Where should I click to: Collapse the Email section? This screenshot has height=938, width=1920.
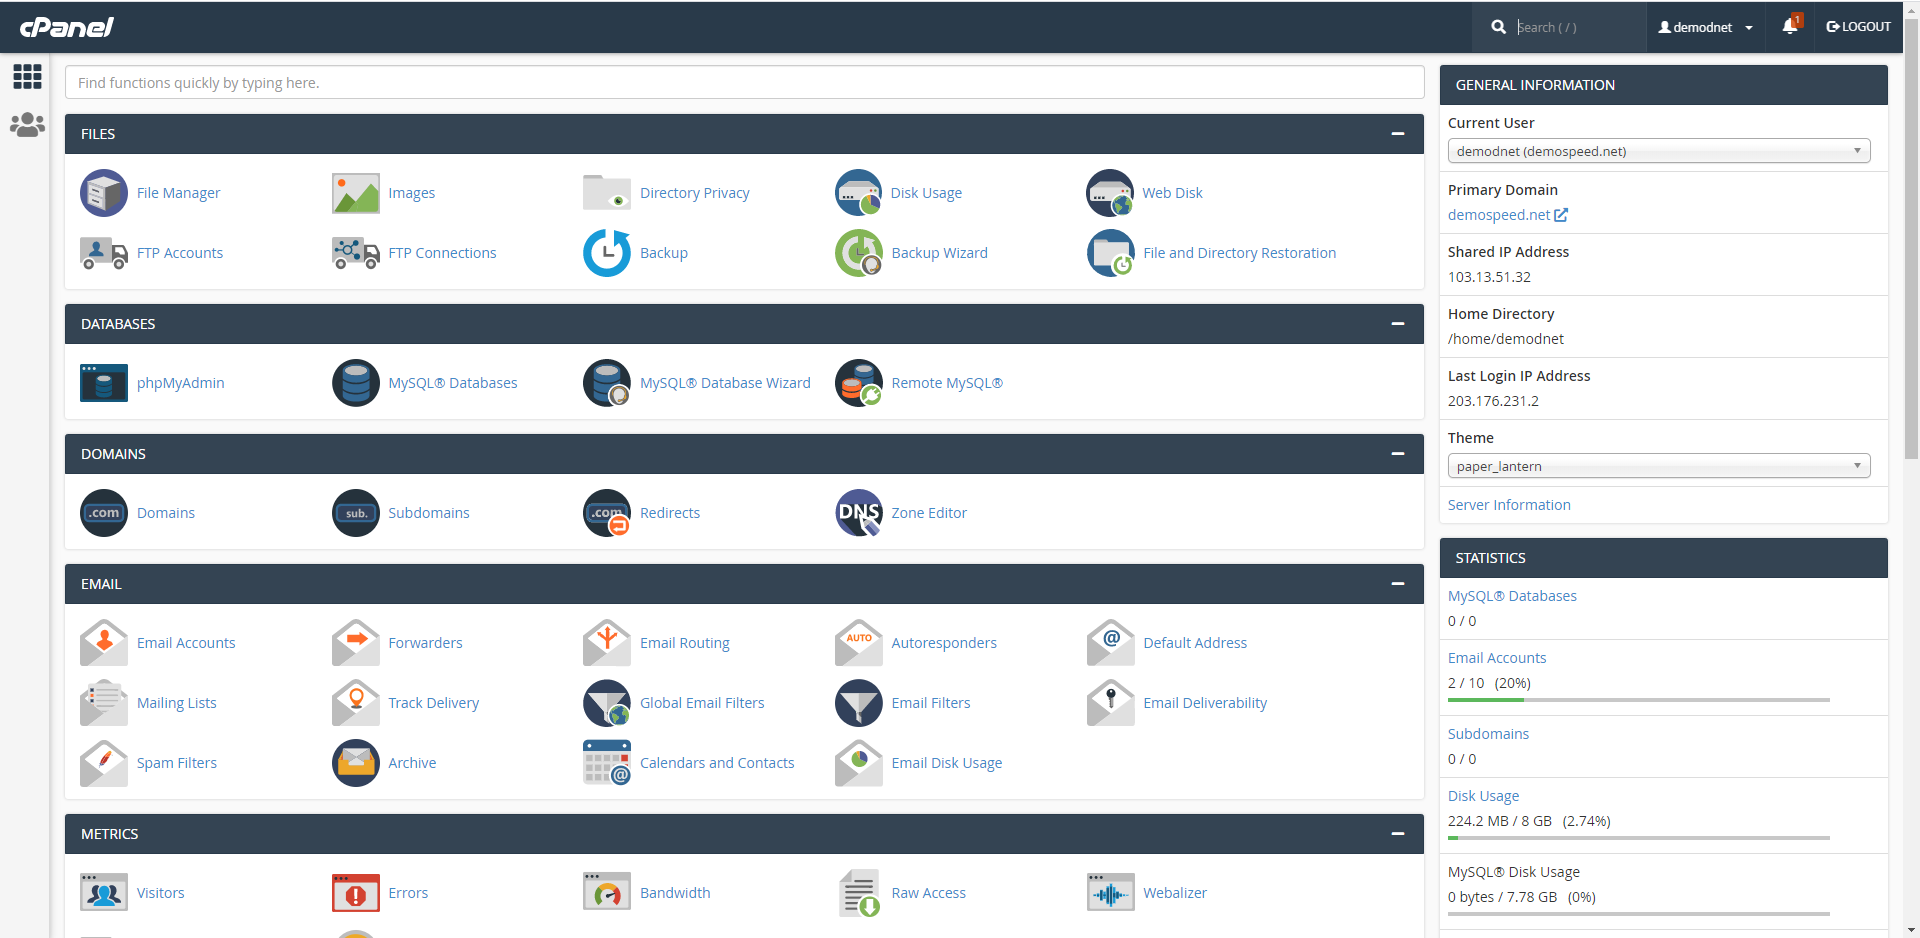point(1398,584)
